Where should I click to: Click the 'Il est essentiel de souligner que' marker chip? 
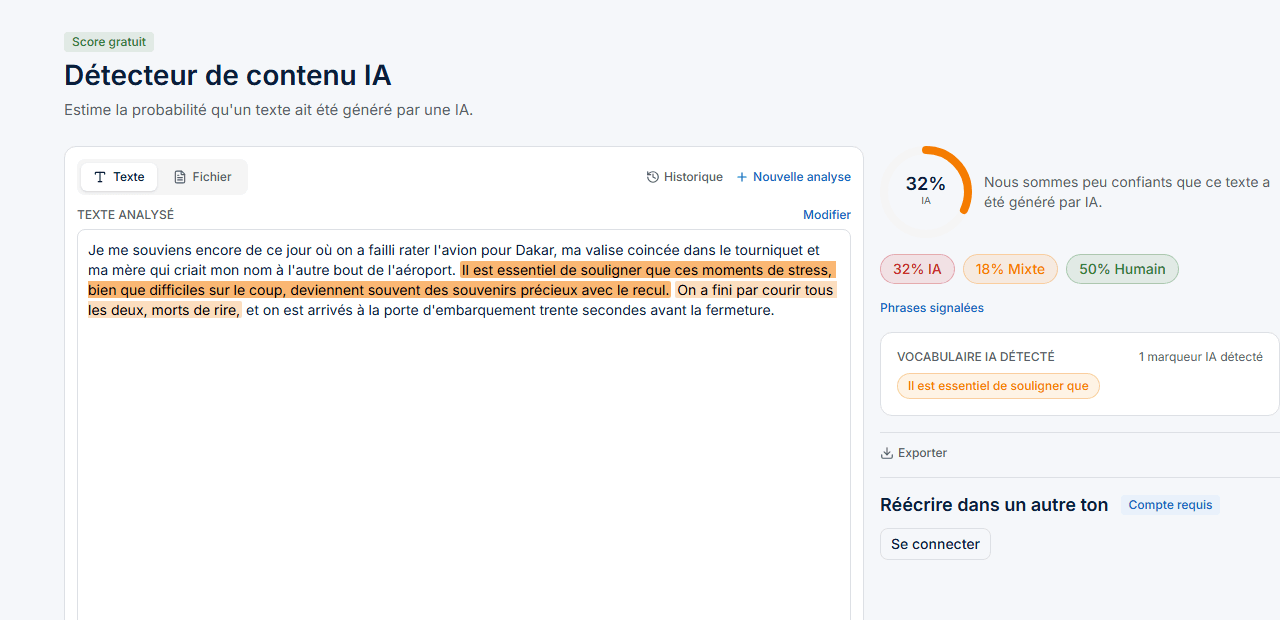[998, 386]
